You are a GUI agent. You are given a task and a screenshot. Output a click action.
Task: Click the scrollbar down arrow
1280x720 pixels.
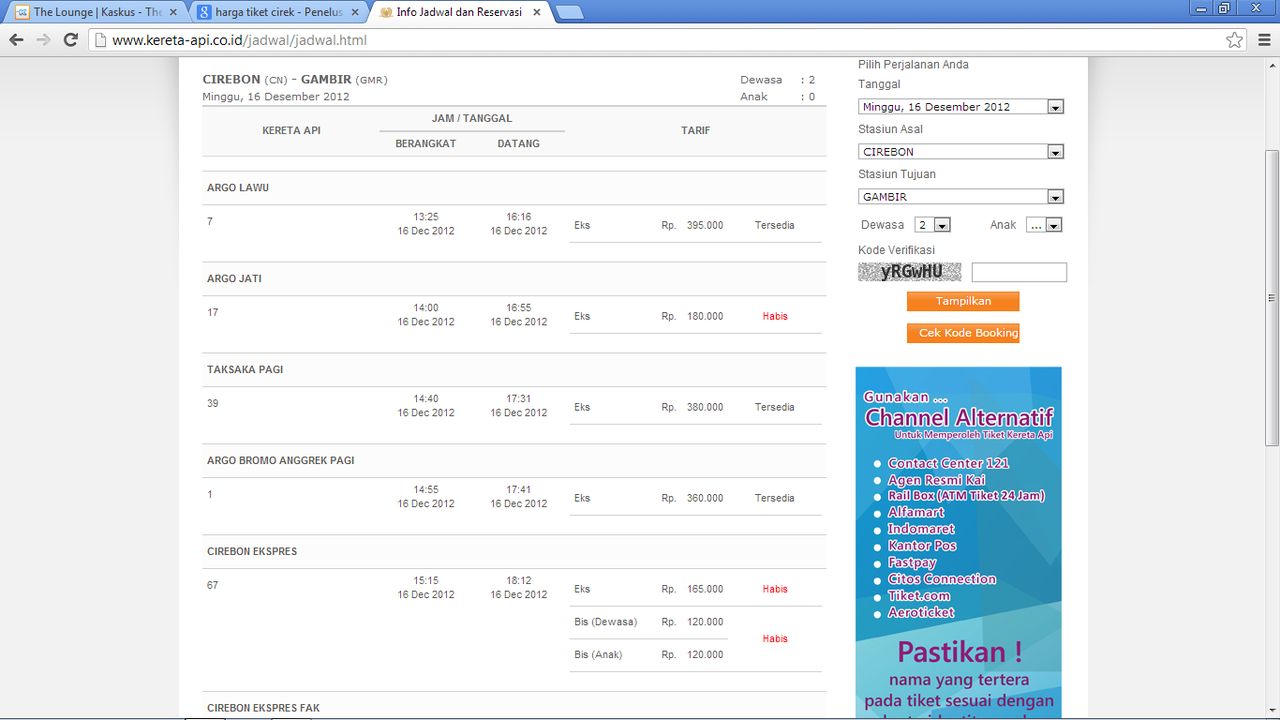[x=1272, y=710]
